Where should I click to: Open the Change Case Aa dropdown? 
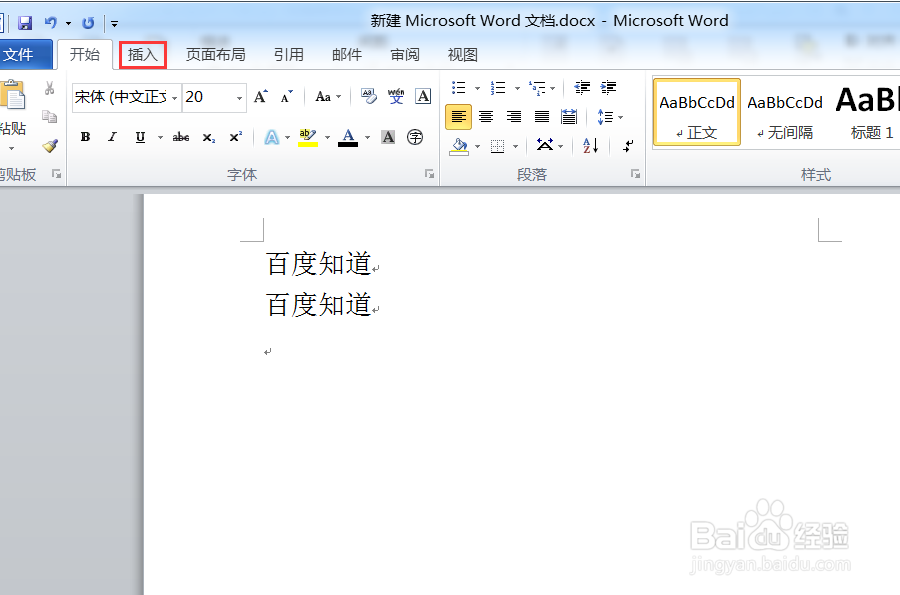point(328,96)
